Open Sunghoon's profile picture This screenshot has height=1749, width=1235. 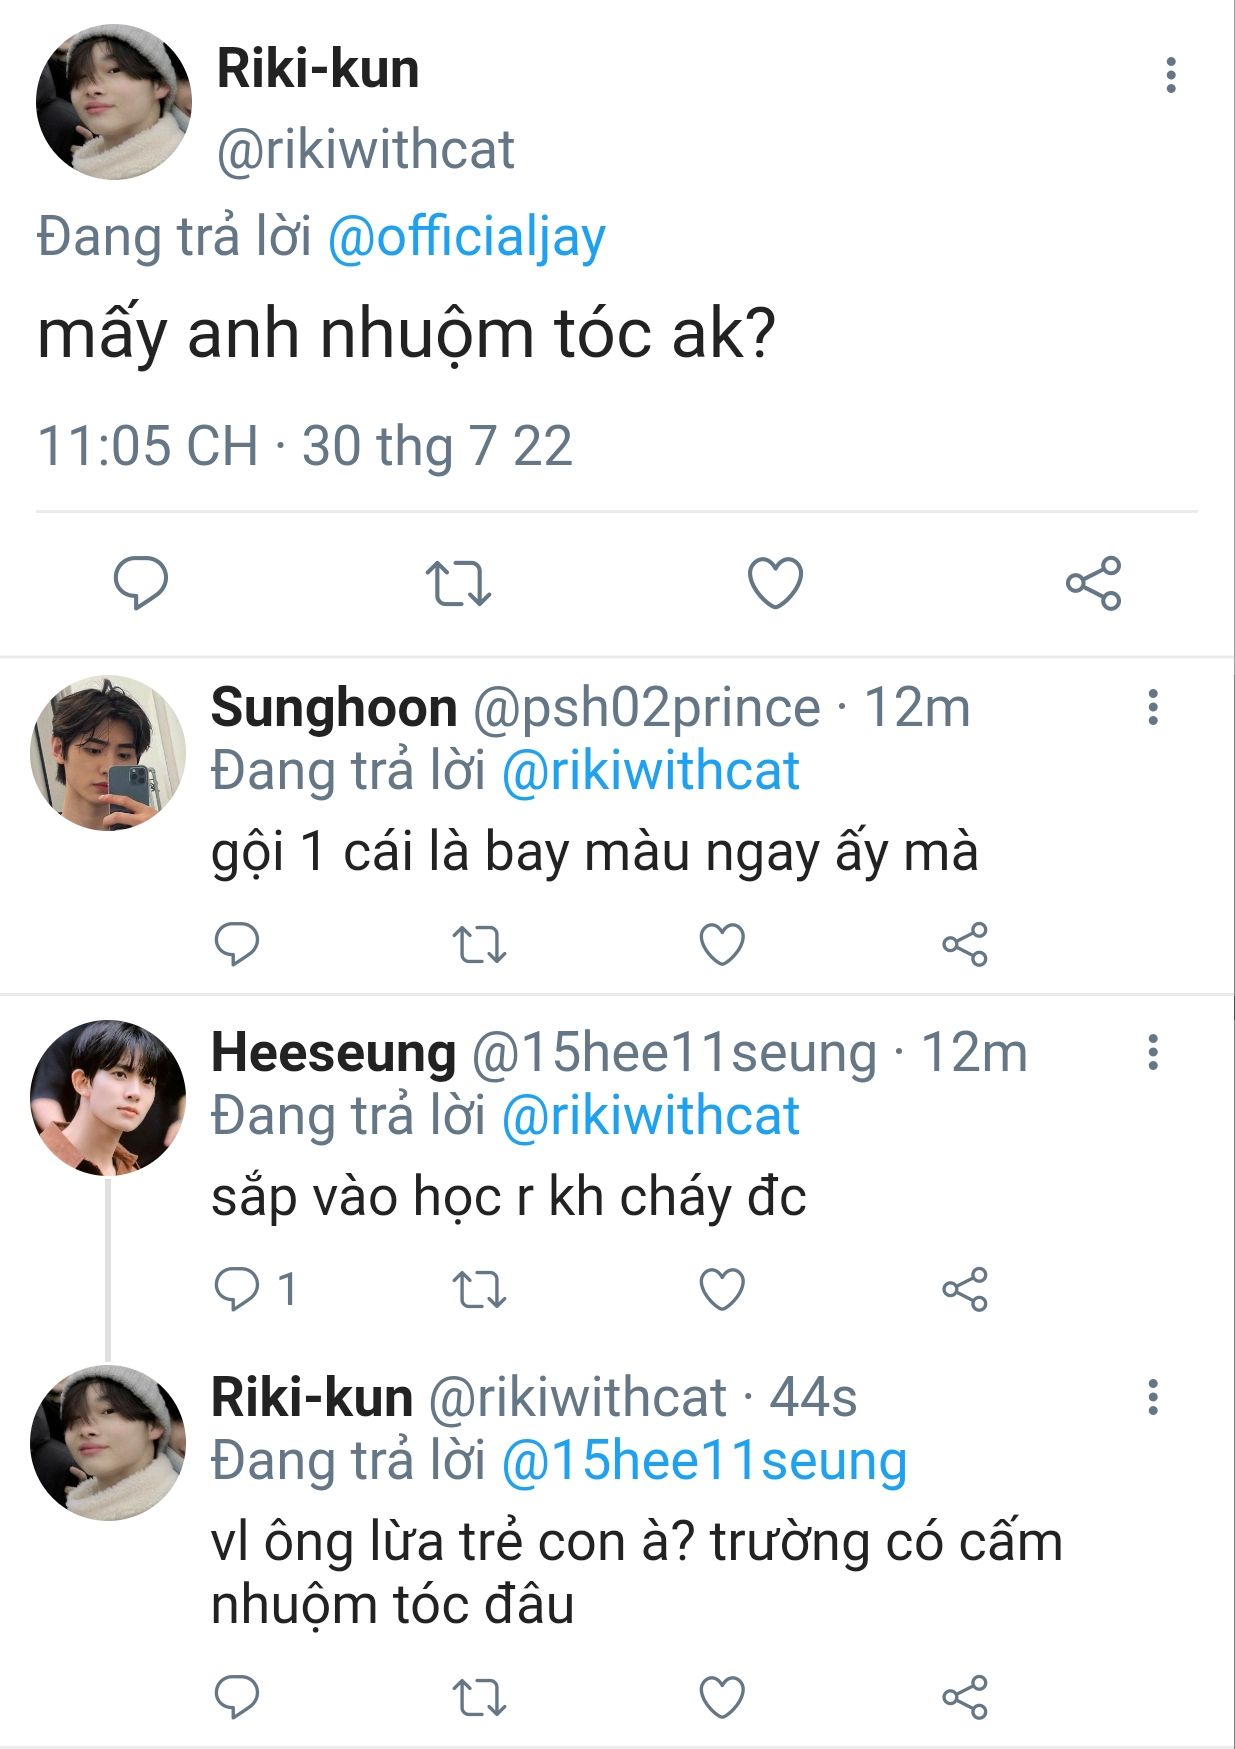[x=108, y=752]
